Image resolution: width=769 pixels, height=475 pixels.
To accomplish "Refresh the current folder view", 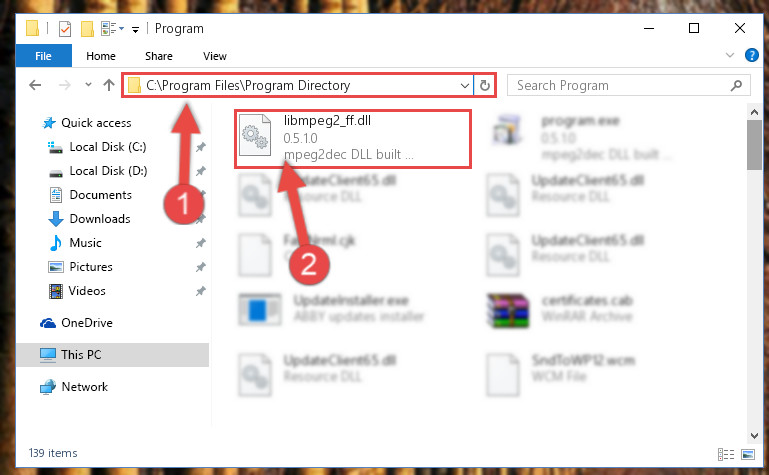I will (485, 85).
